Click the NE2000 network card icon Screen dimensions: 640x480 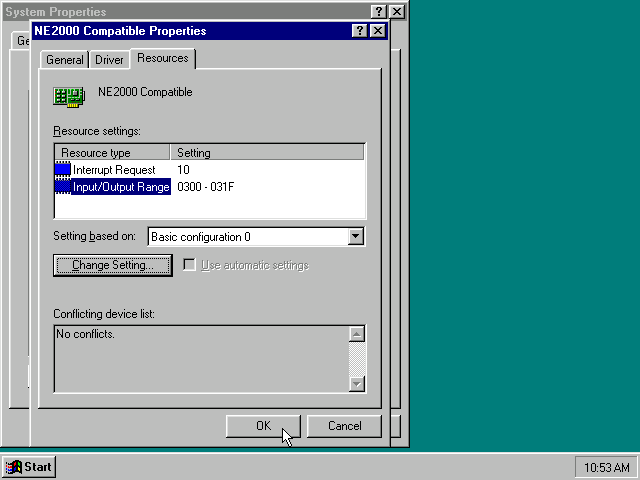(69, 97)
